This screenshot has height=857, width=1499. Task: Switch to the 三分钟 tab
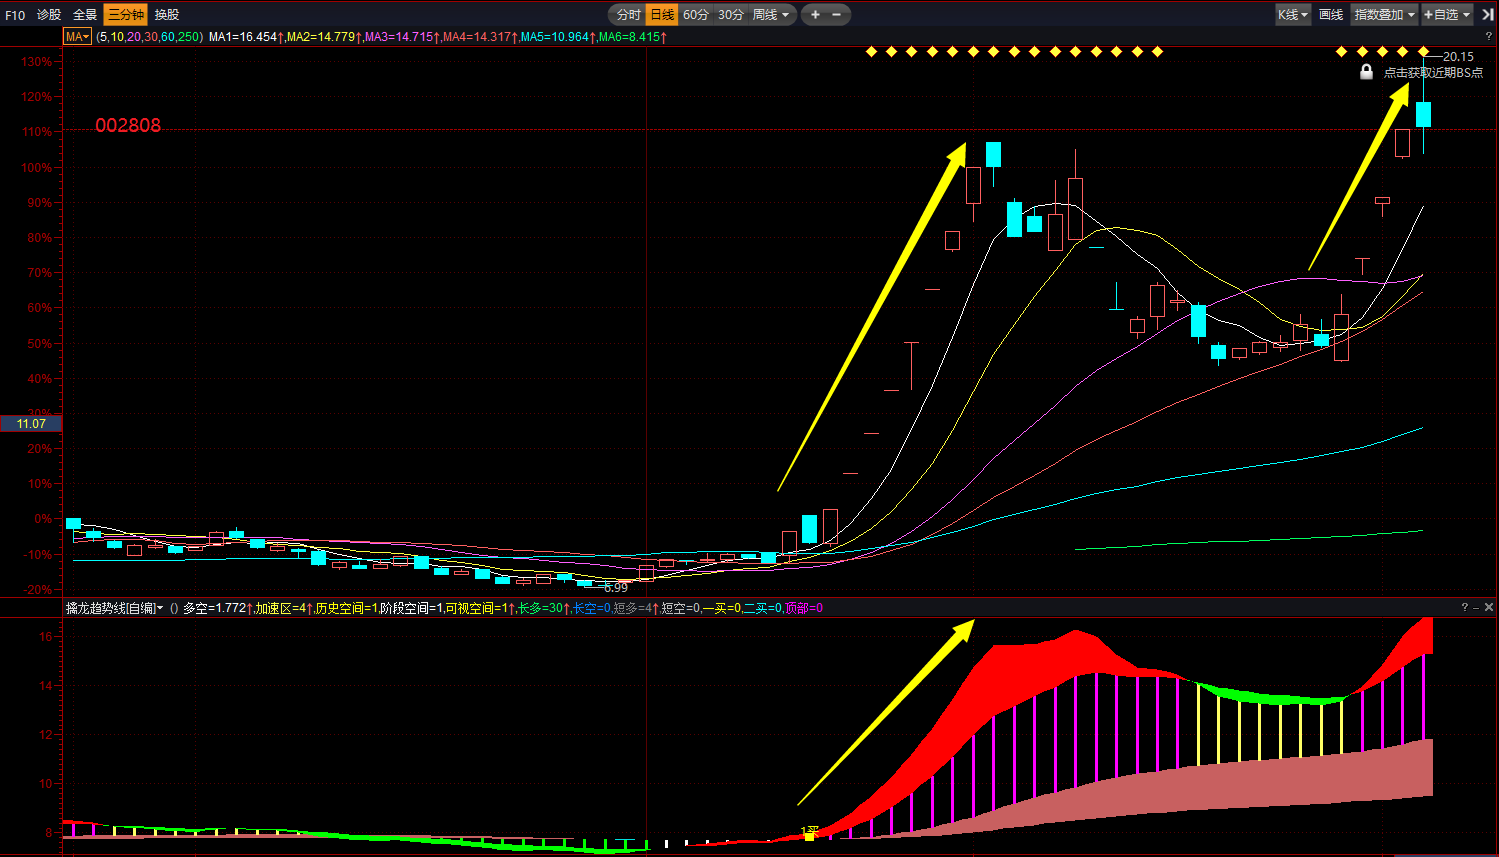[125, 14]
